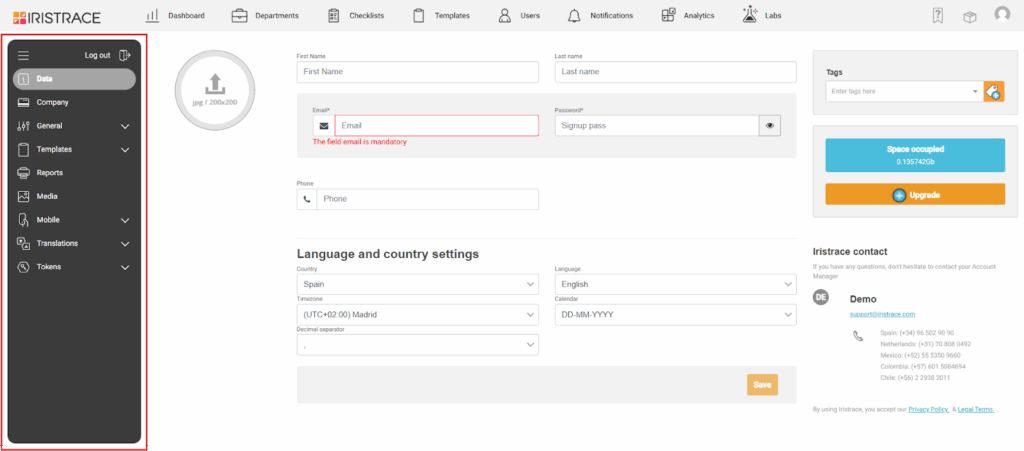Toggle password visibility eye icon
Viewport: 1024px width, 451px height.
pos(769,126)
